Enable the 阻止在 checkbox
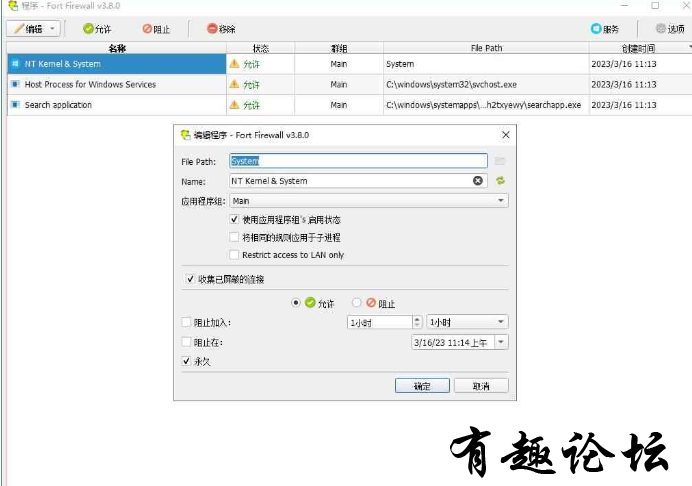The width and height of the screenshot is (692, 486). pyautogui.click(x=186, y=342)
